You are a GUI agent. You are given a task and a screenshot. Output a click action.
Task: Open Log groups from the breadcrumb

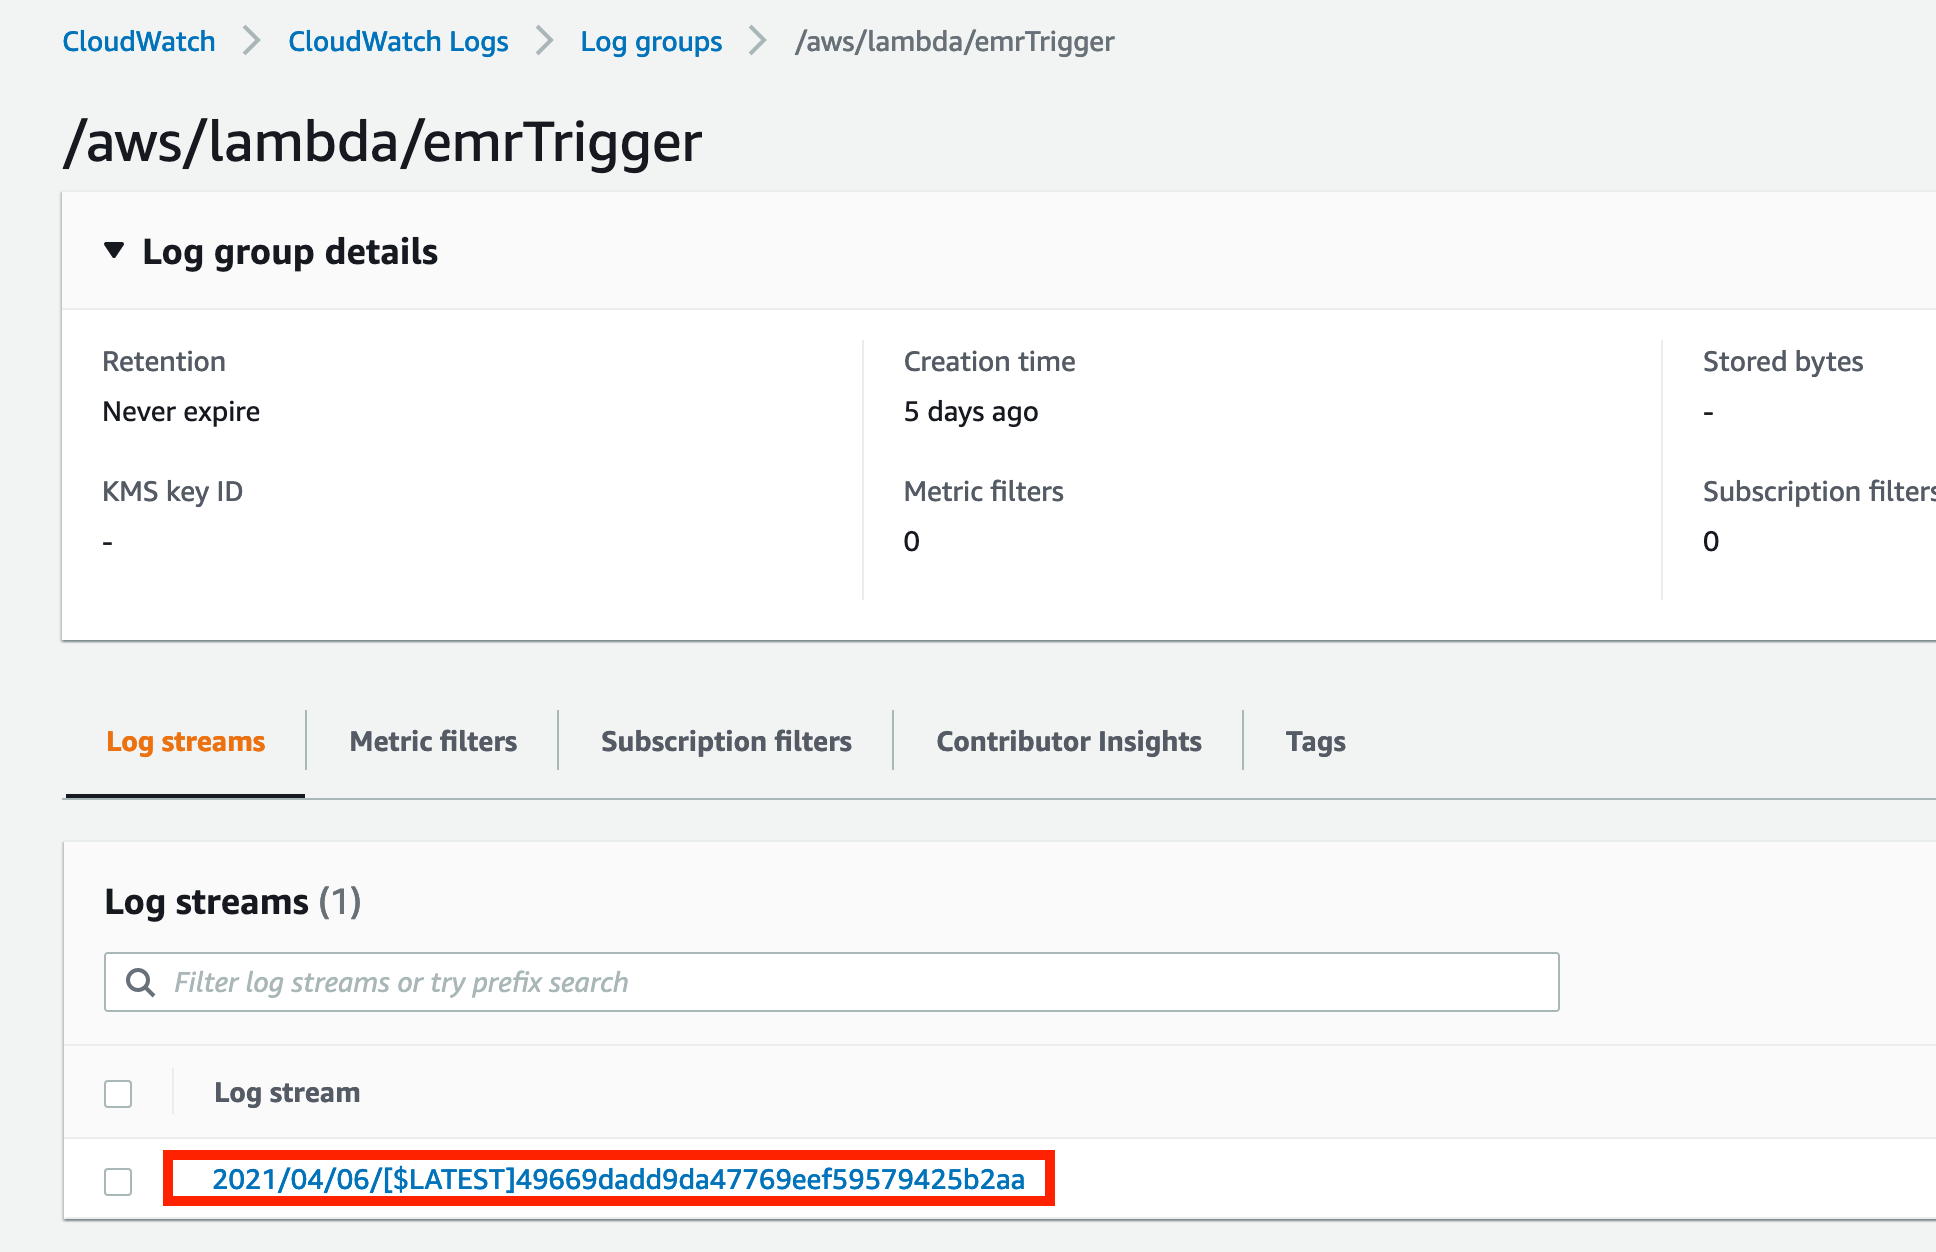point(651,41)
